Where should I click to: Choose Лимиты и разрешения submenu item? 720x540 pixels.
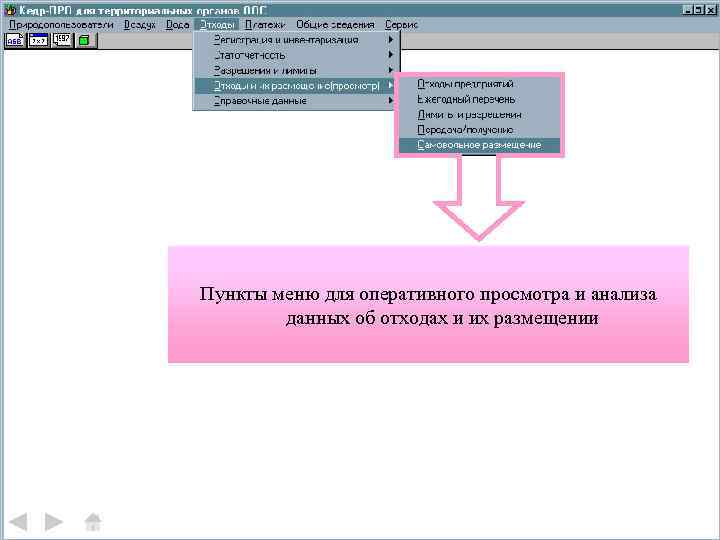(x=479, y=114)
